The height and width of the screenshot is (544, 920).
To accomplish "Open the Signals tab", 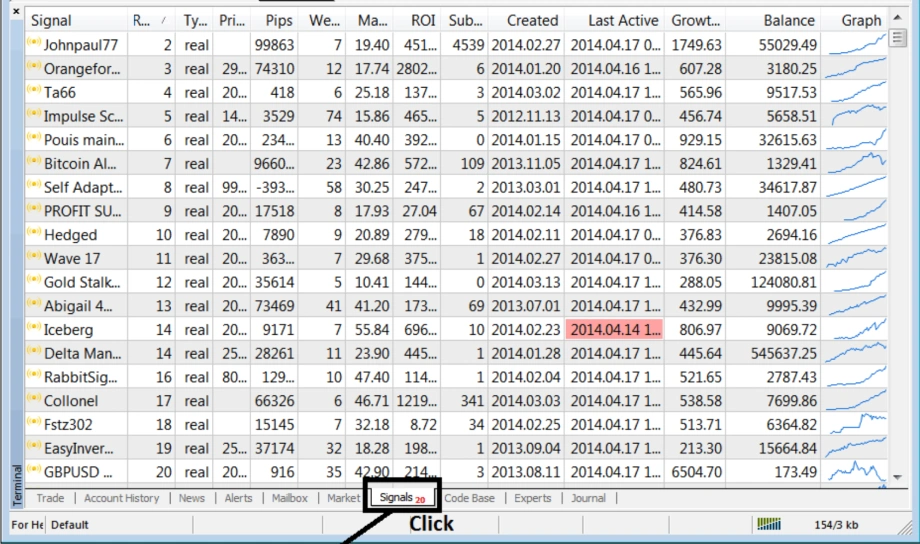I will [x=403, y=498].
